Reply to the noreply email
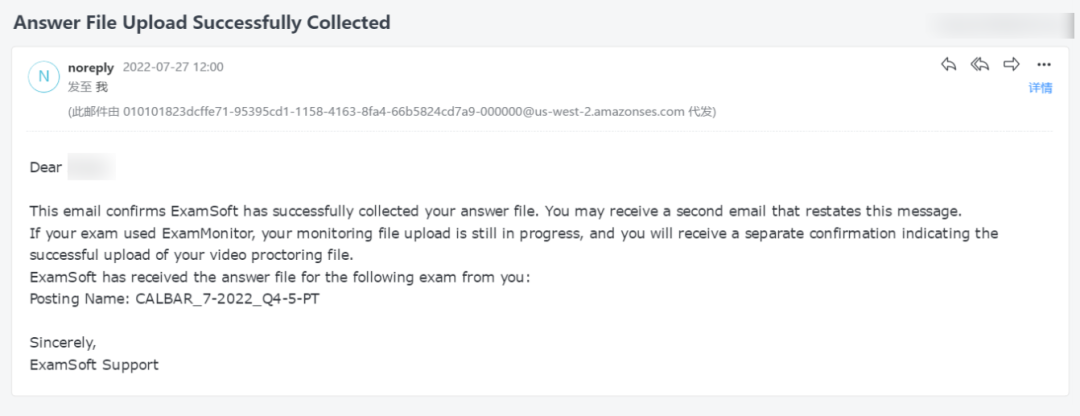The image size is (1080, 416). tap(948, 65)
